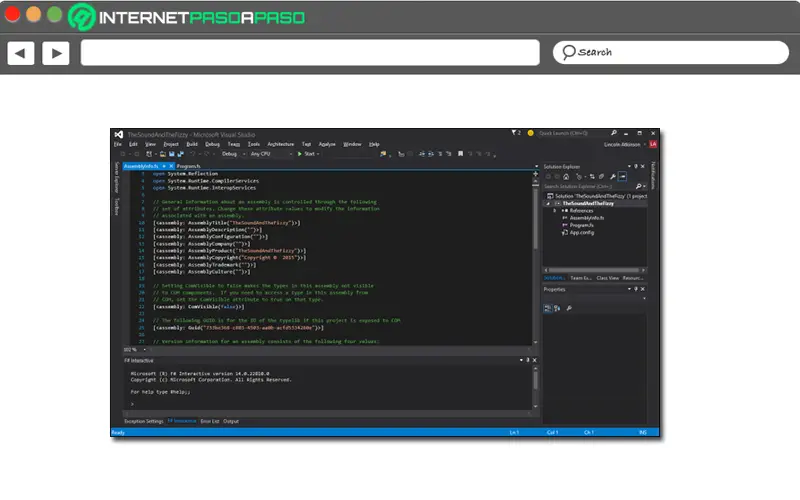Click the Quick Launch magnifier icon

tap(614, 133)
